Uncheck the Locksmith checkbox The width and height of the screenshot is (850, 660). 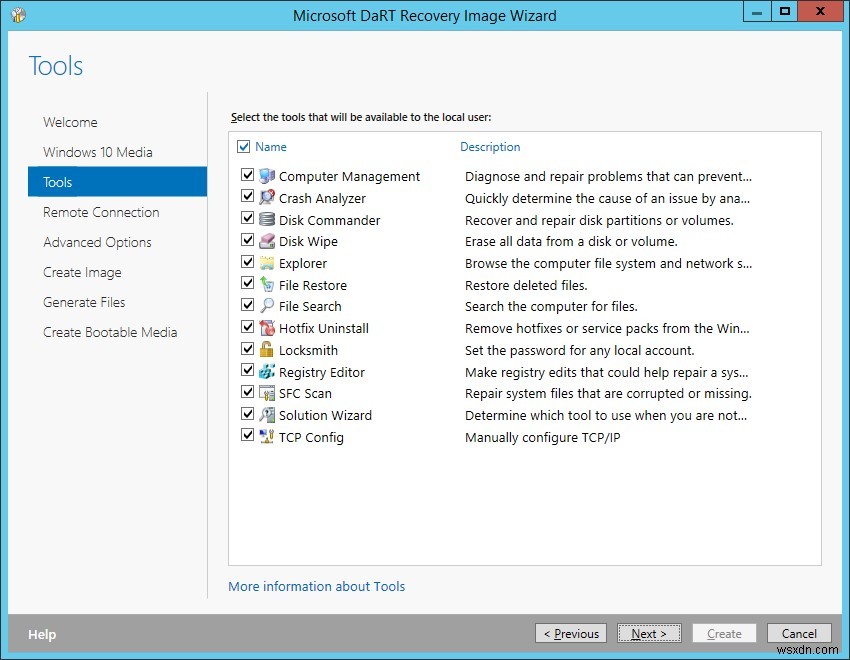(x=247, y=348)
